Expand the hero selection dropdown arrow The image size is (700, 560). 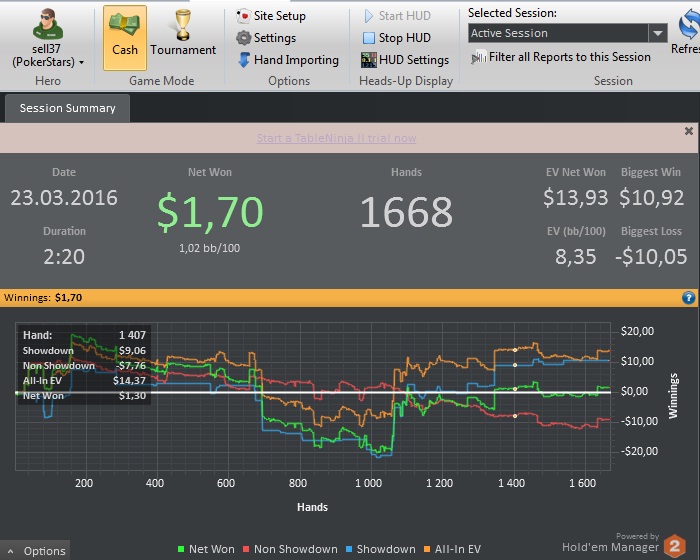coord(82,63)
